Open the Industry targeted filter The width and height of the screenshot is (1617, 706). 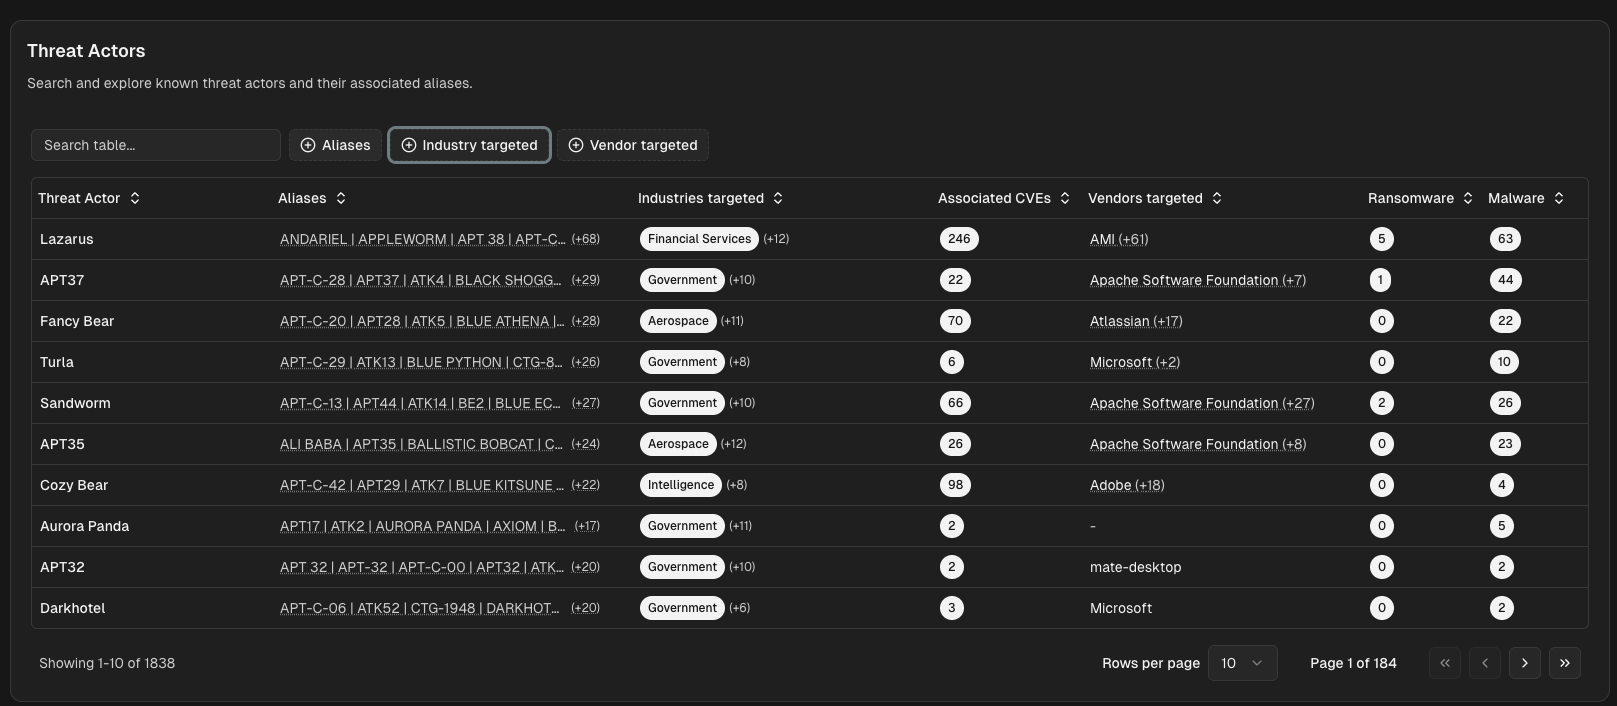[x=469, y=145]
